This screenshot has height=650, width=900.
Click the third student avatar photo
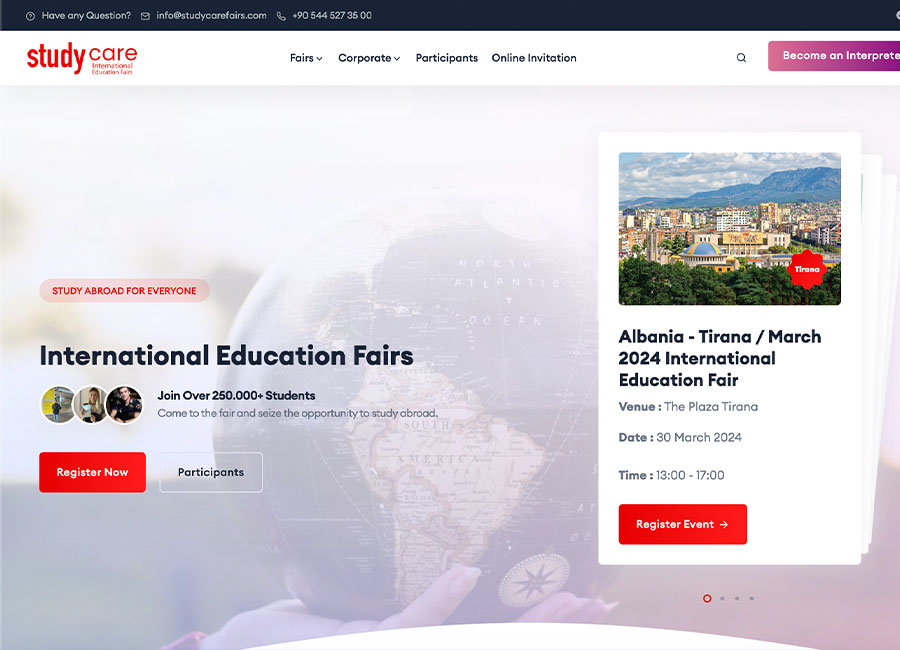(124, 404)
